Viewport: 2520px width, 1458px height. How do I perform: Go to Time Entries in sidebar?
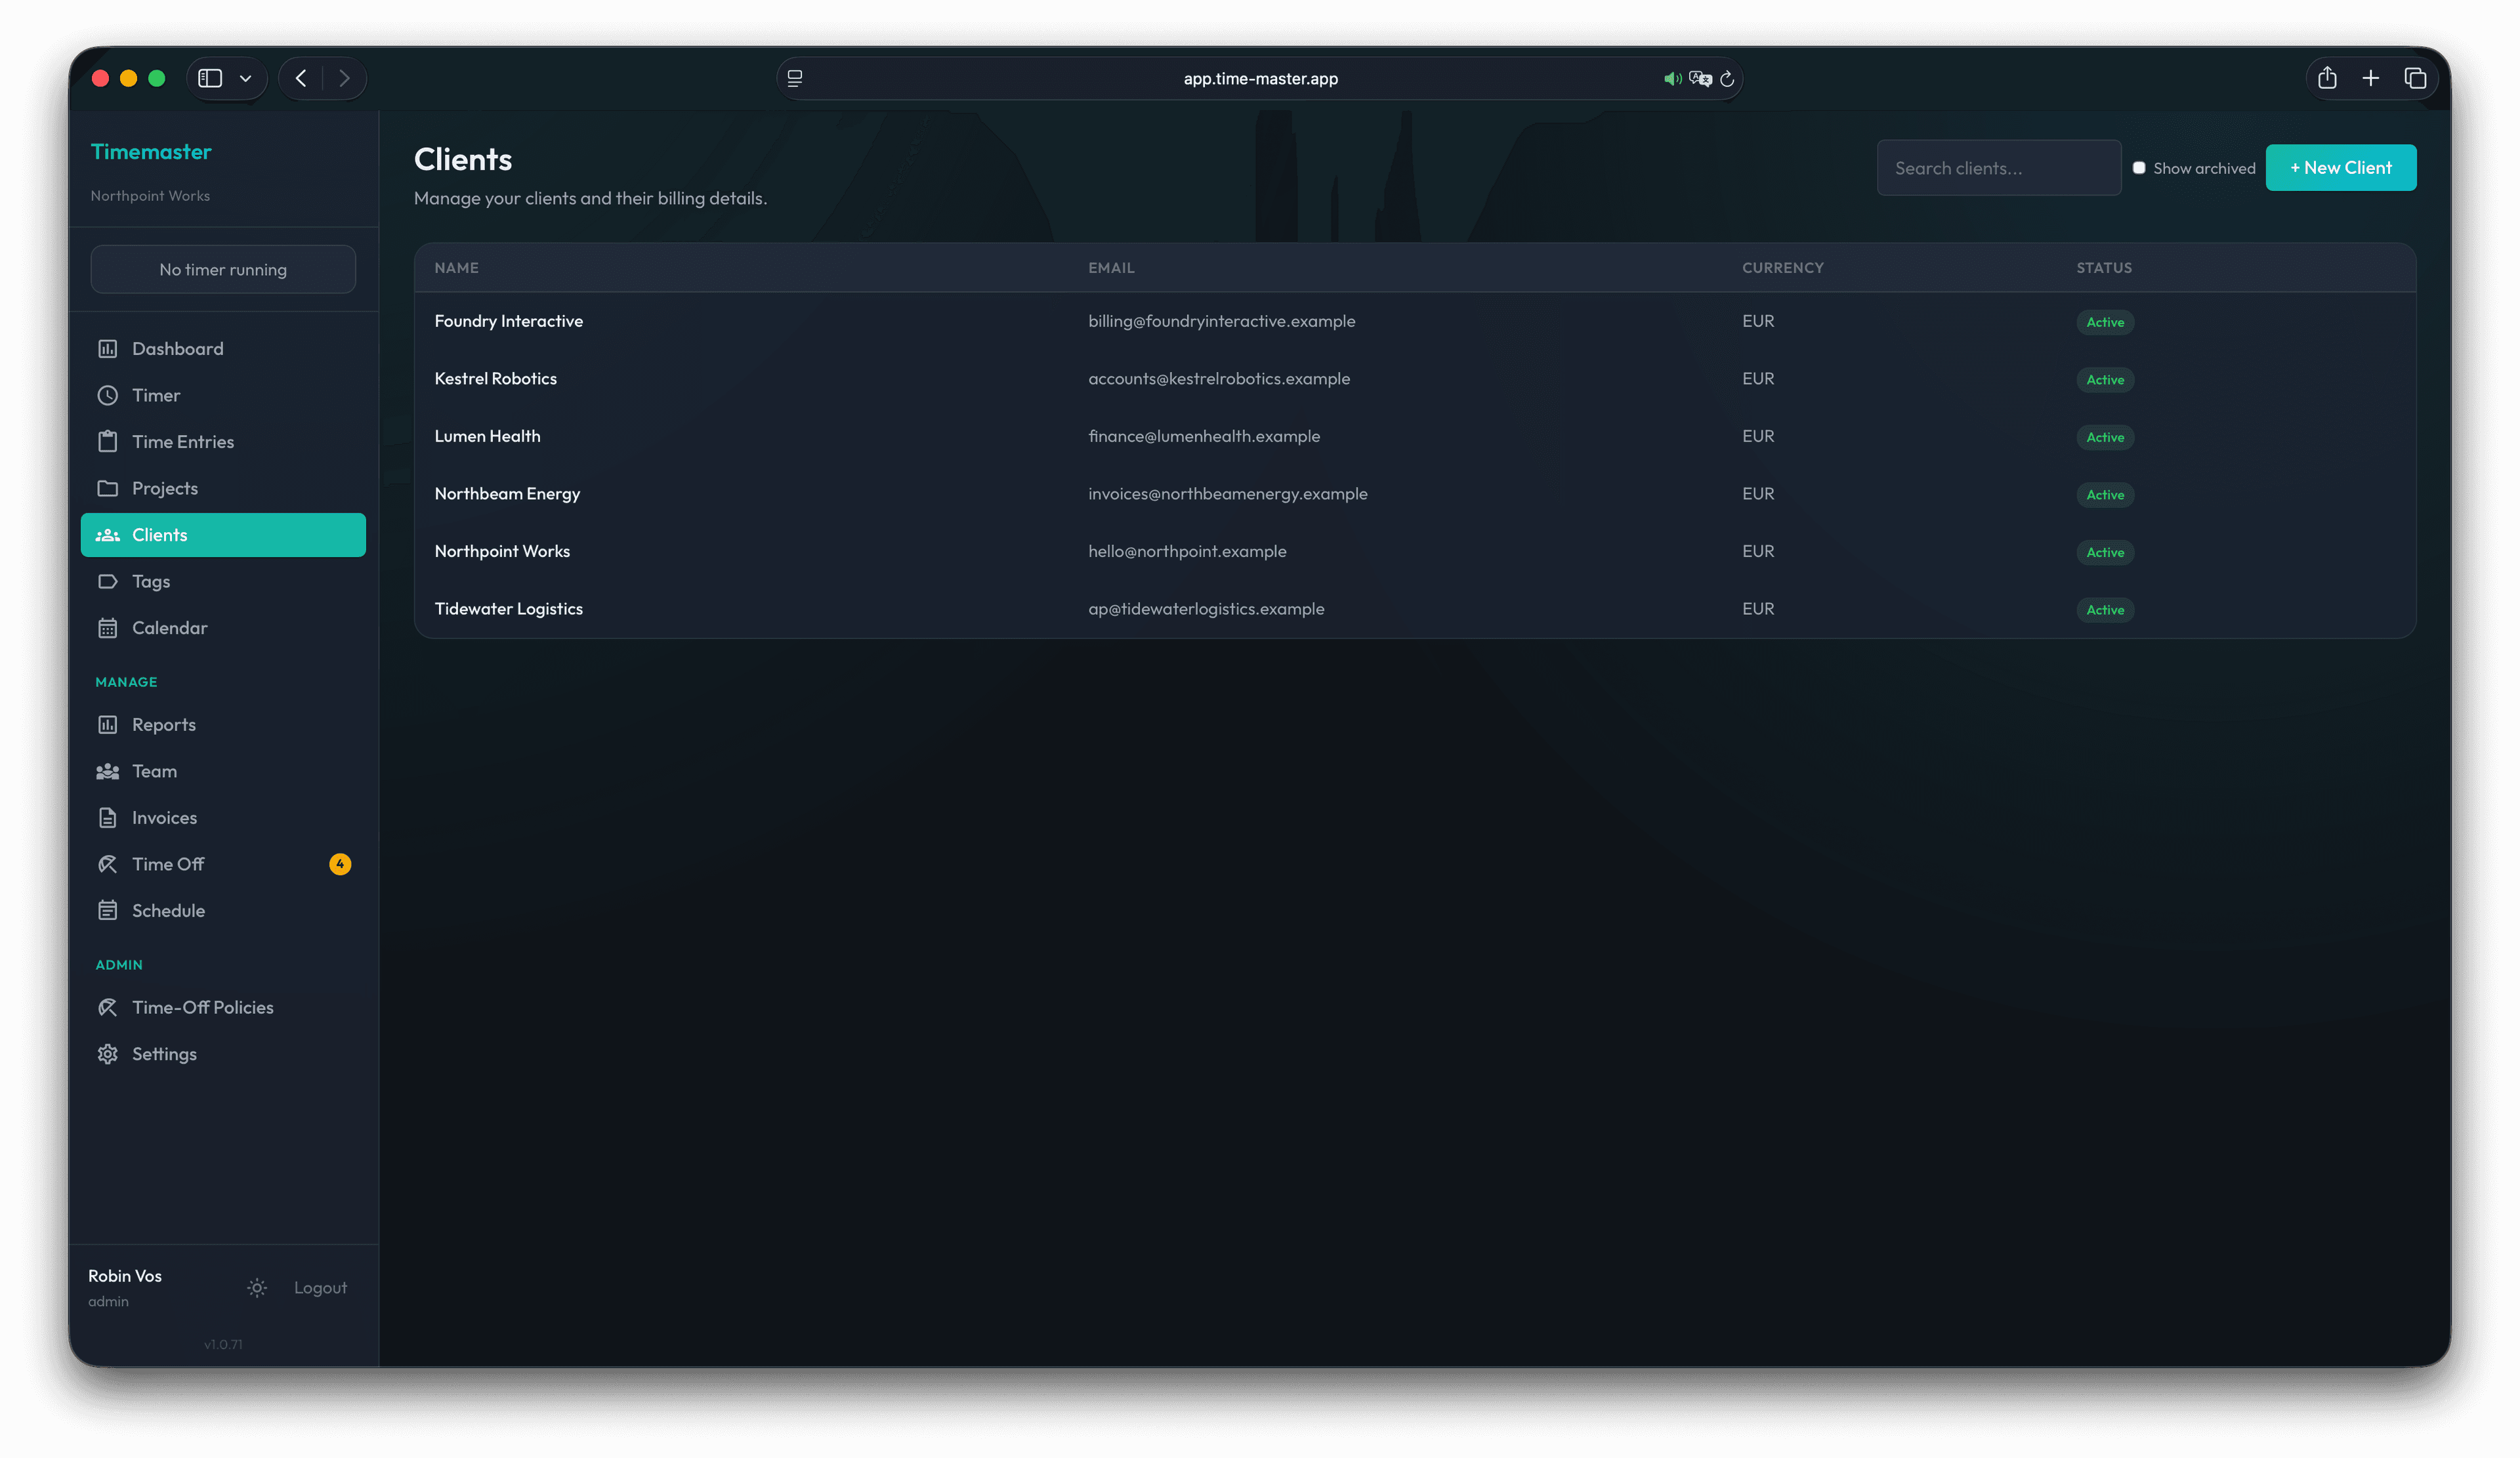[x=223, y=442]
